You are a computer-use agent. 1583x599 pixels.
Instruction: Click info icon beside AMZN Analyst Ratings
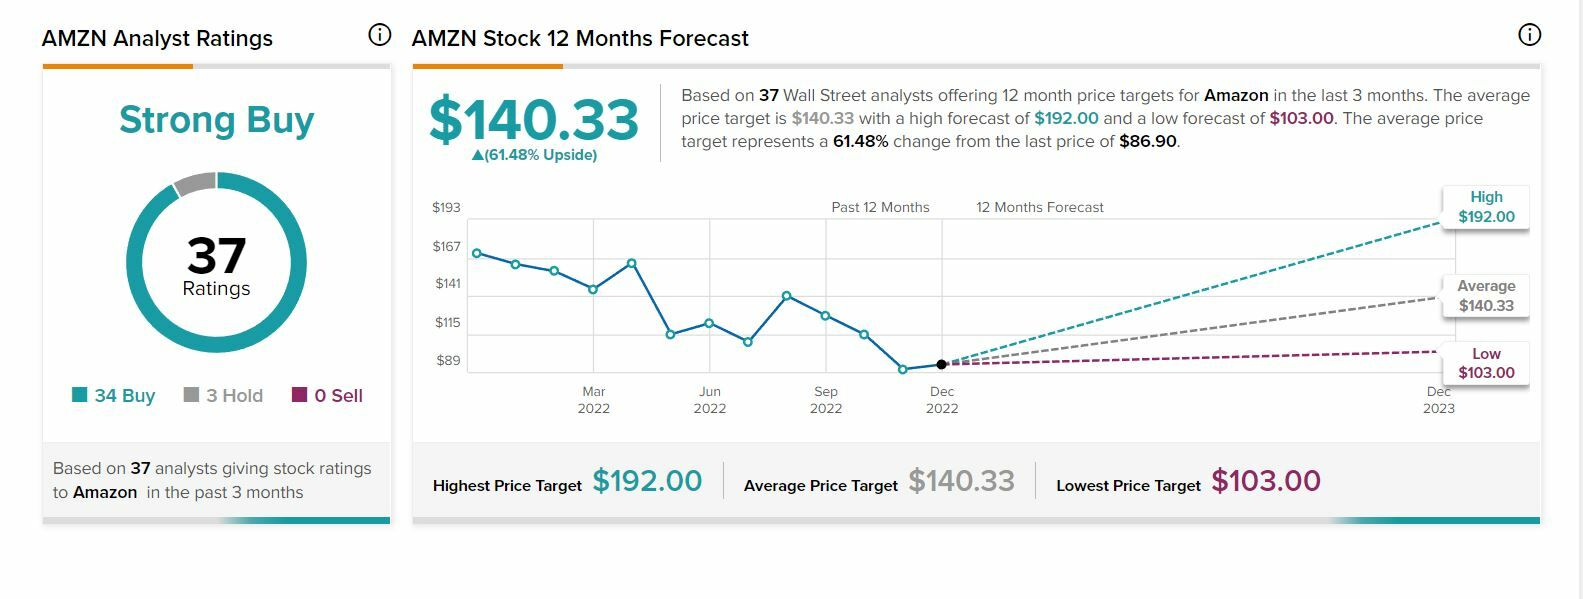click(x=380, y=35)
